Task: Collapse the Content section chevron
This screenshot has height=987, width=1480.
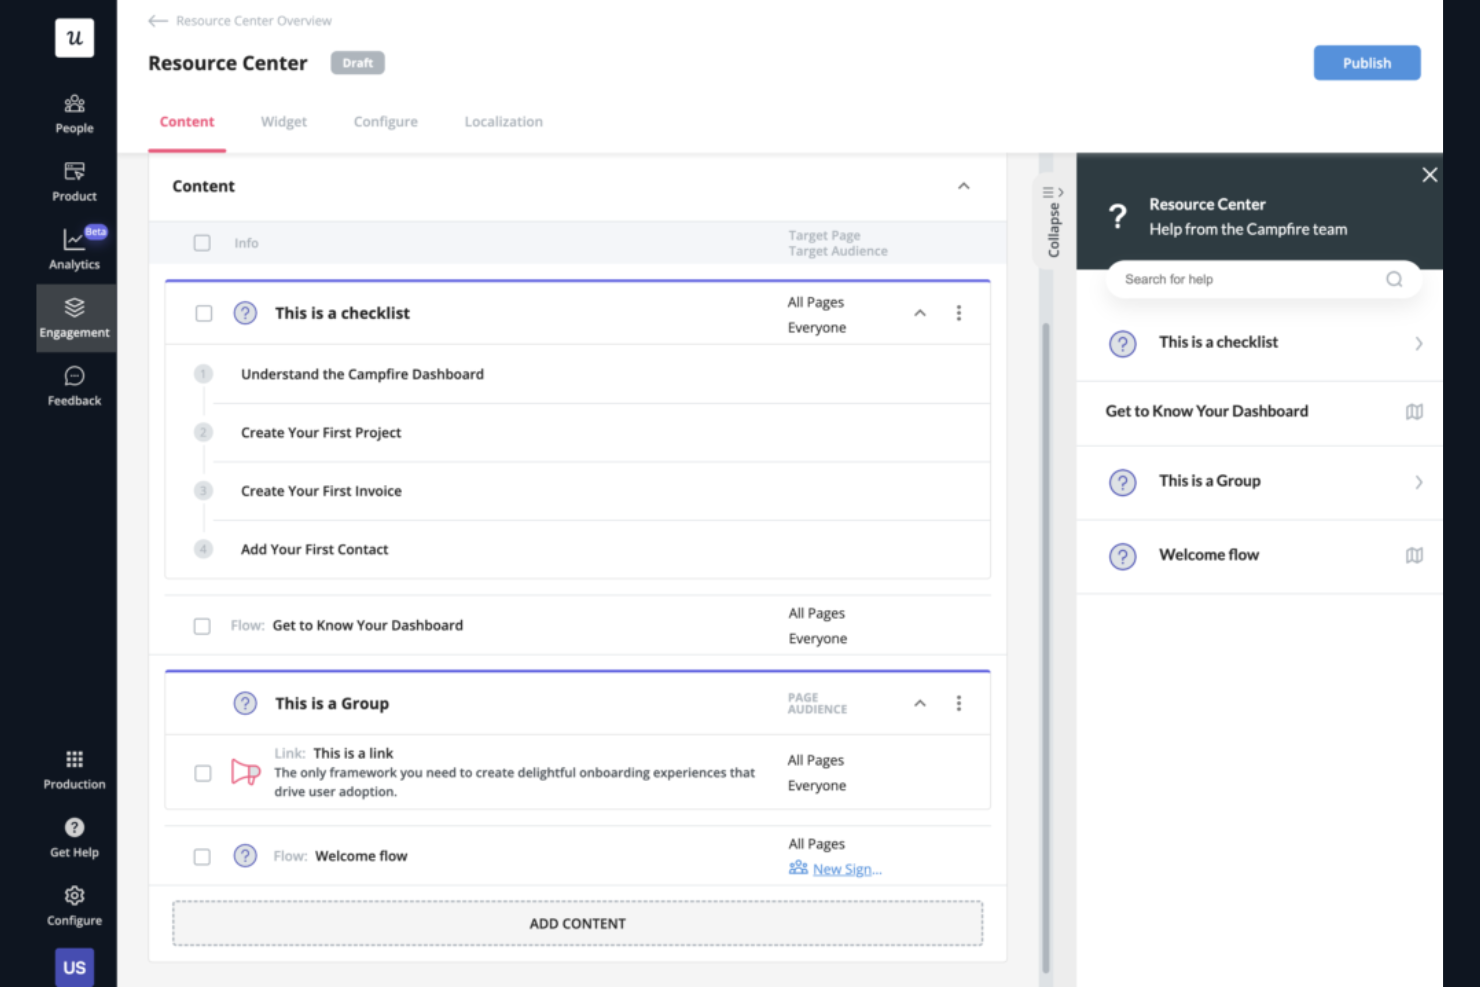Action: click(x=964, y=186)
